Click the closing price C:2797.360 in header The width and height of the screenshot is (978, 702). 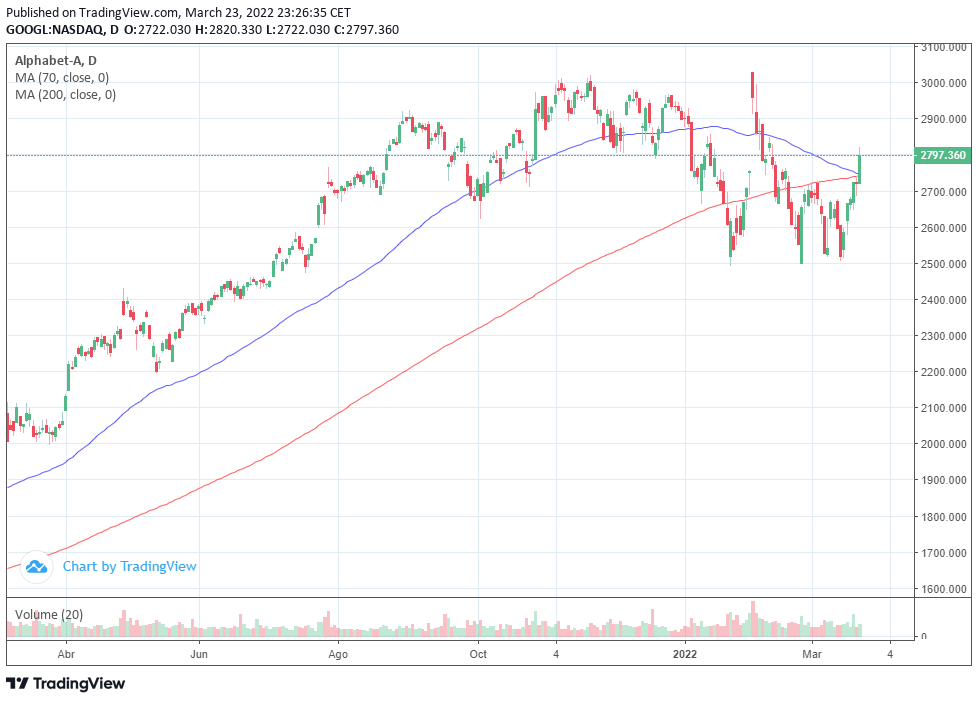(366, 29)
